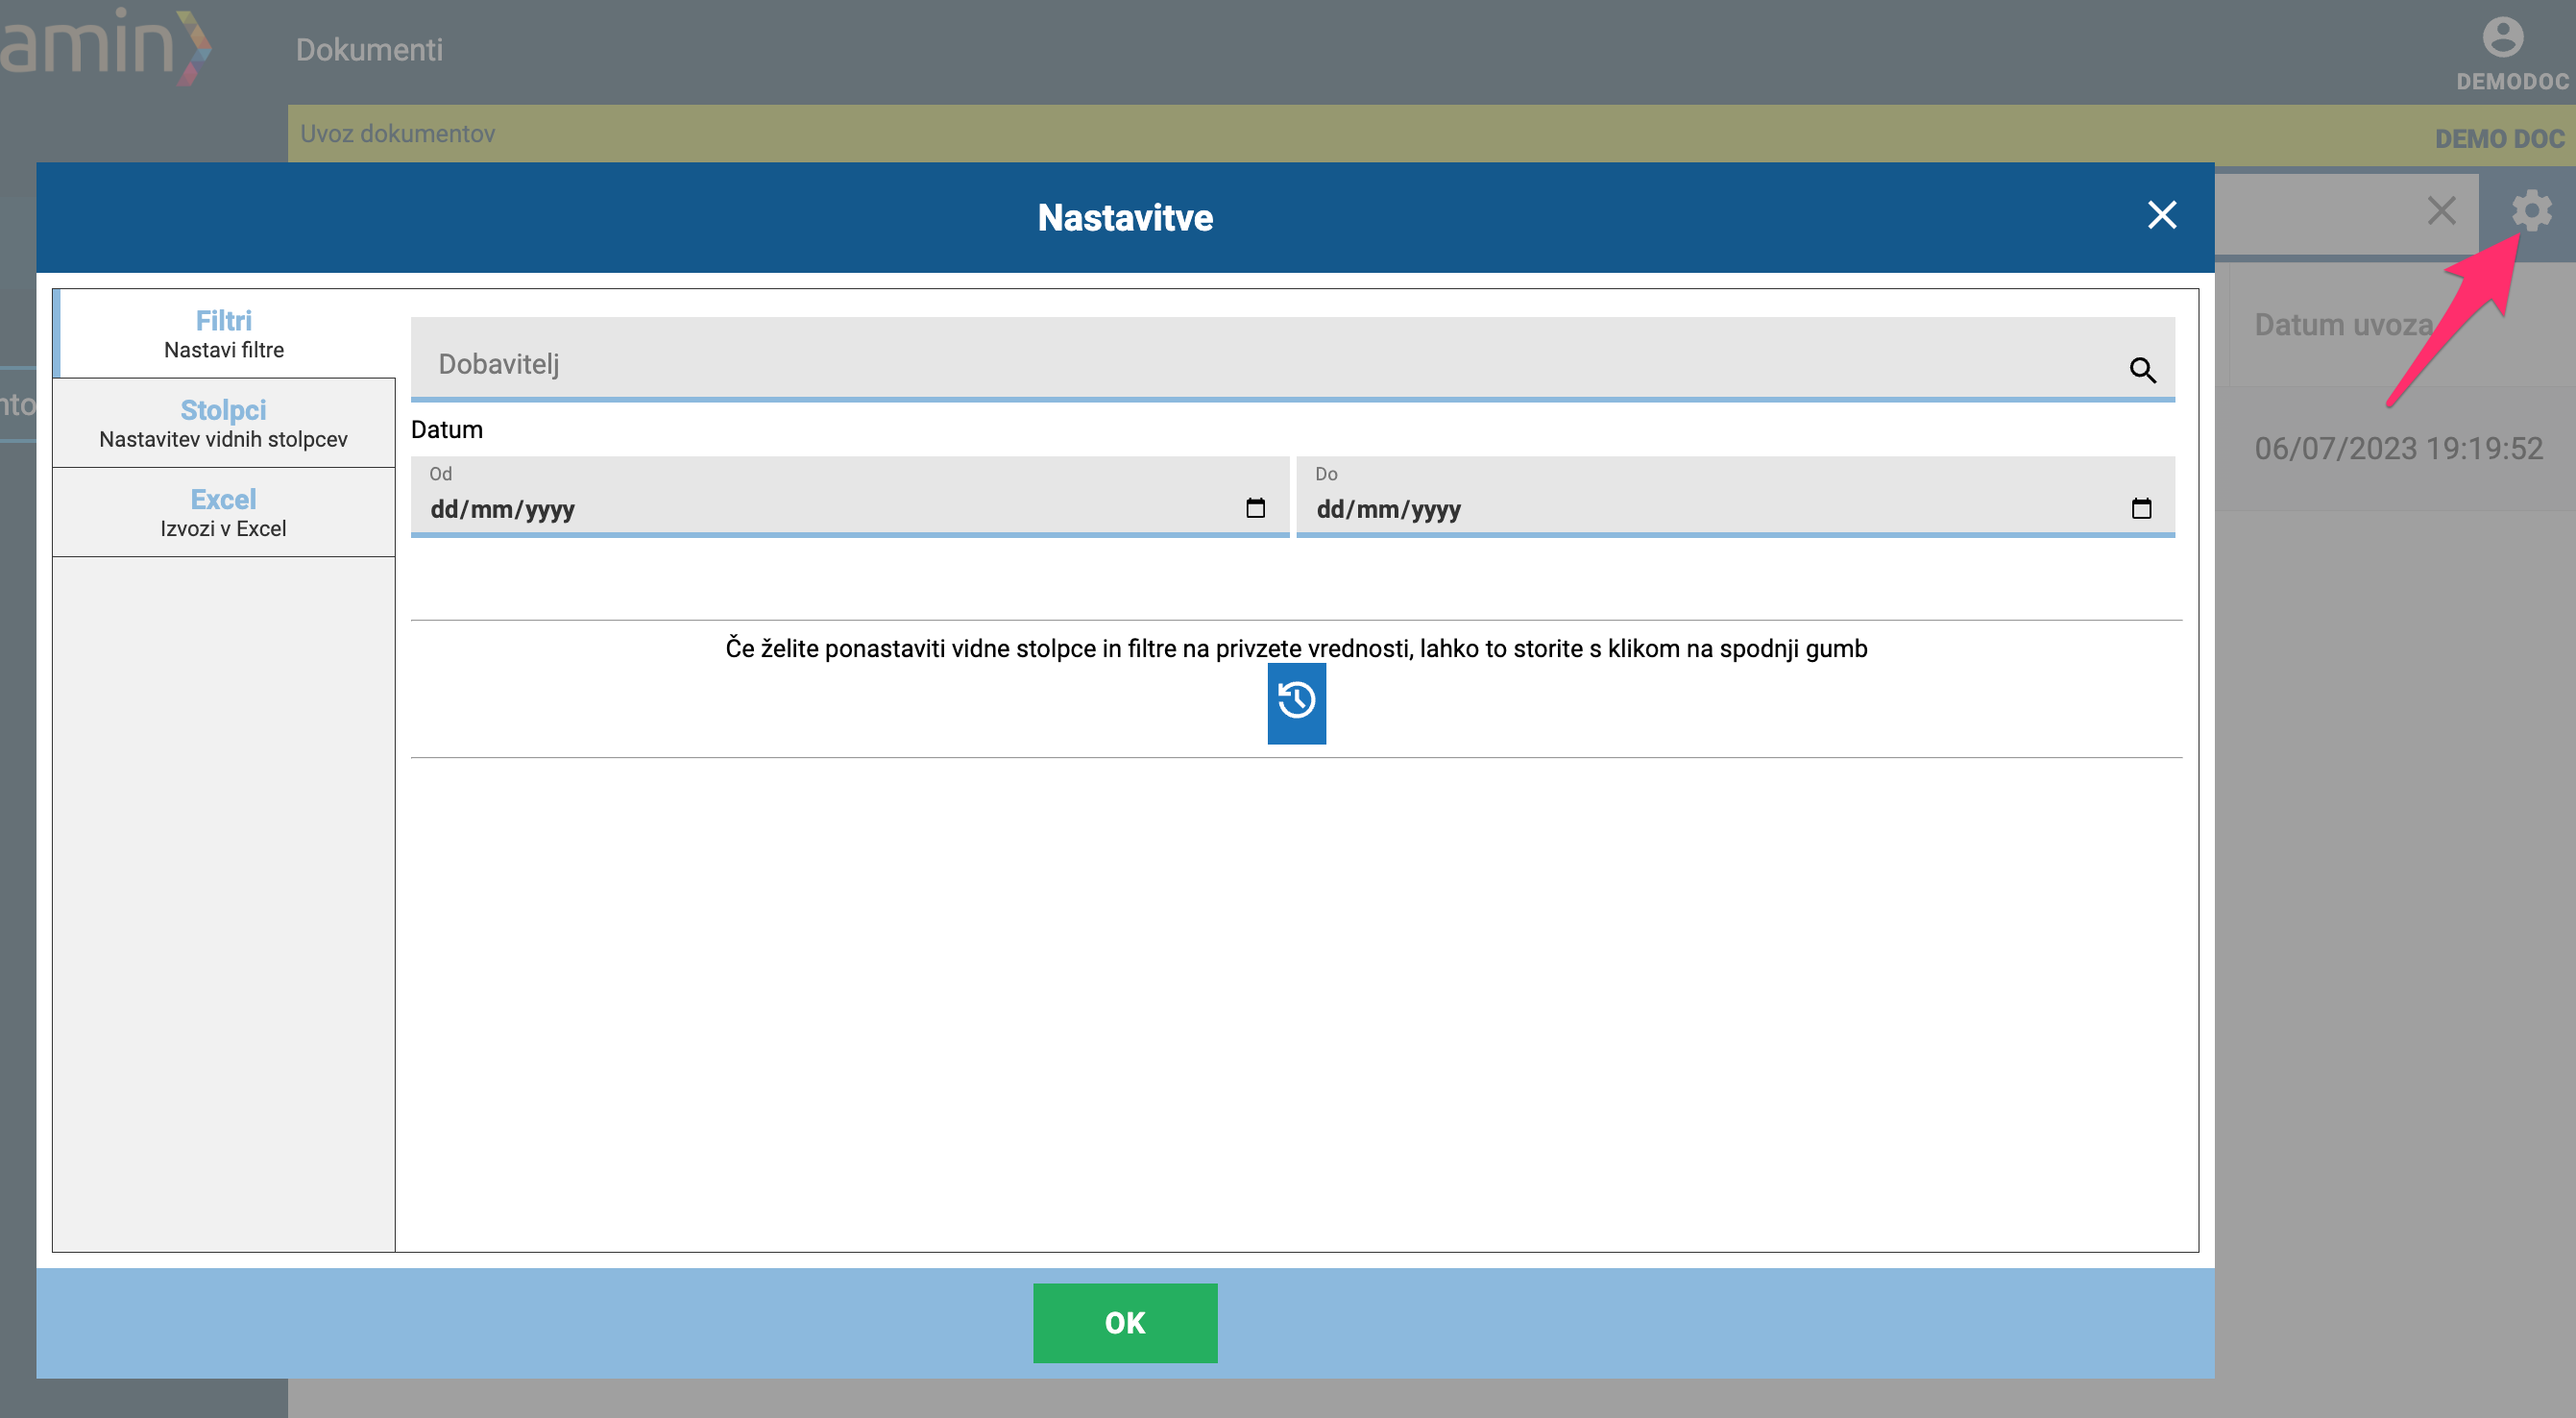Clear search with the X in background toolbar
The height and width of the screenshot is (1418, 2576).
[x=2441, y=211]
